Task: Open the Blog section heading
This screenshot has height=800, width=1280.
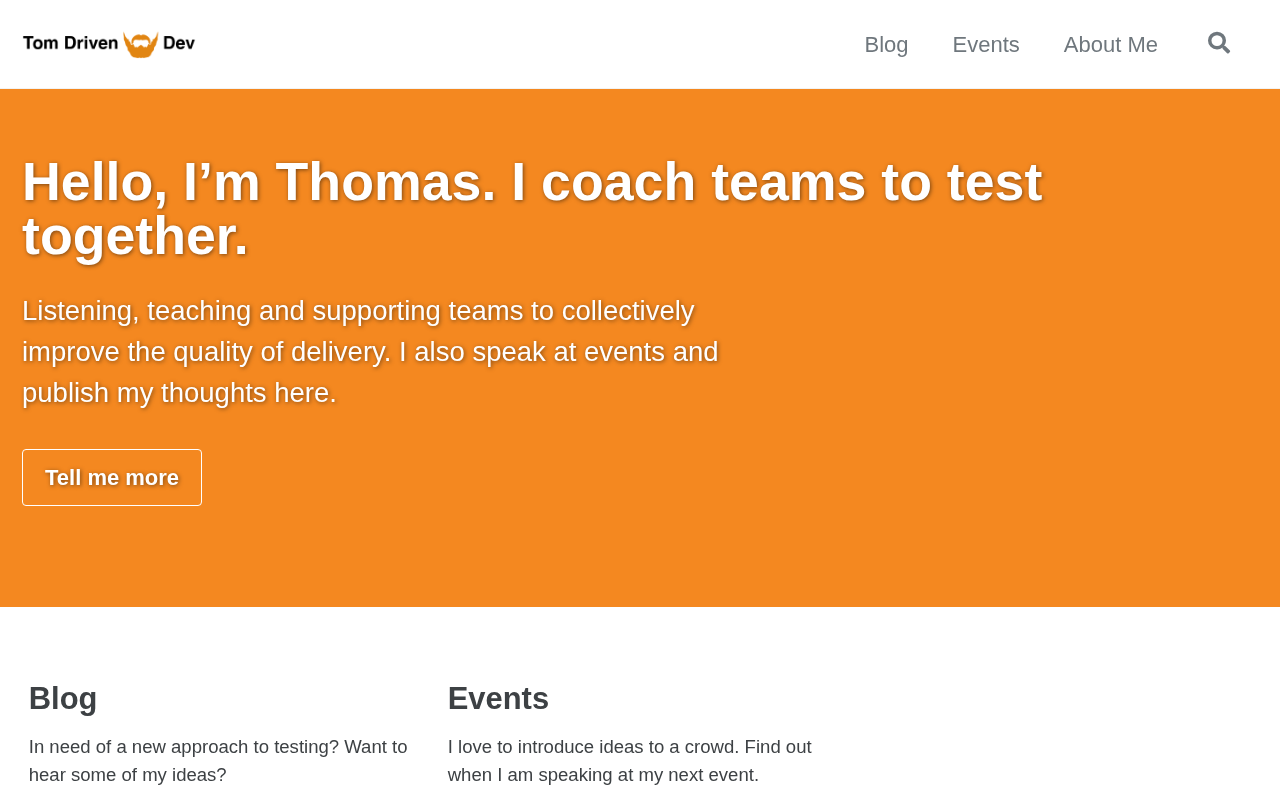Action: (x=63, y=698)
